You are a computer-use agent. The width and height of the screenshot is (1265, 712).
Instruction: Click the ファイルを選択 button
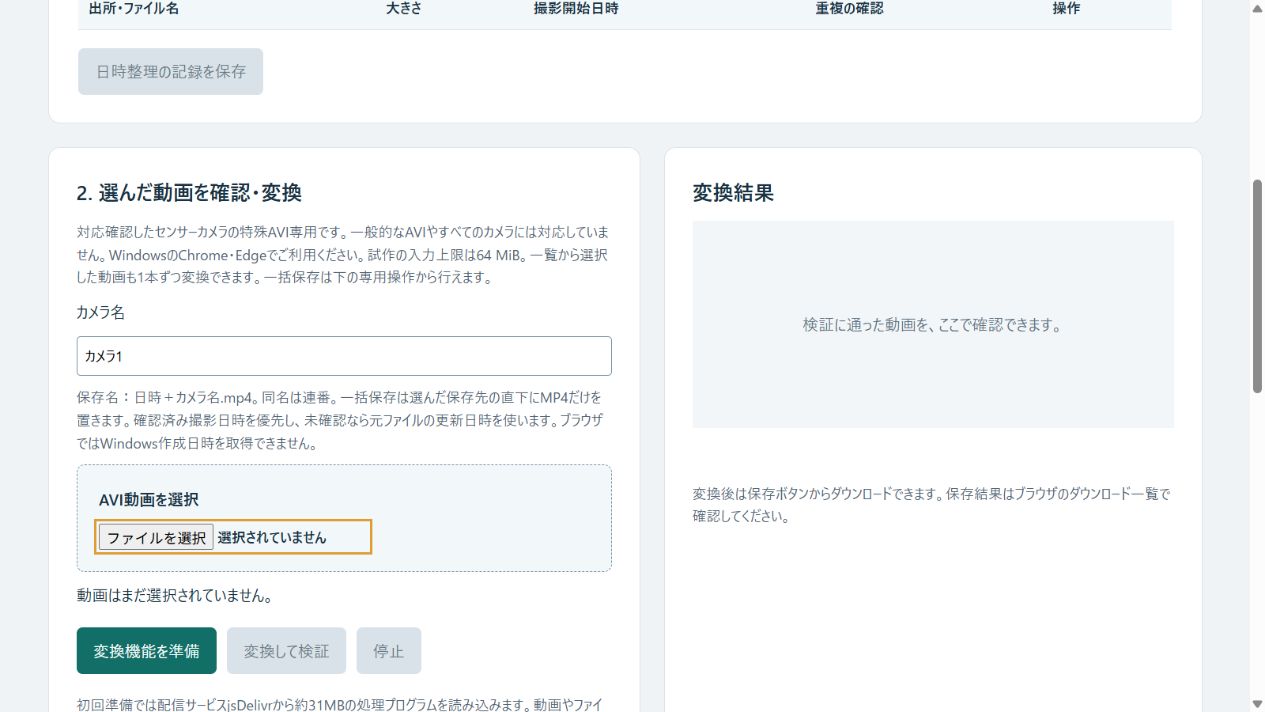pos(156,537)
